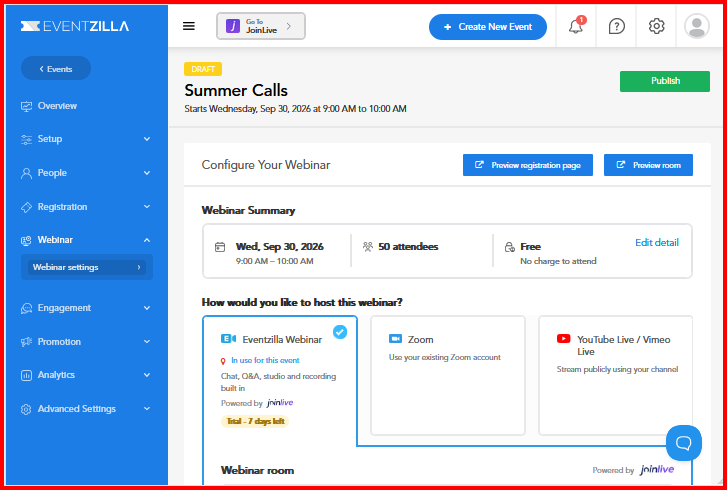Screen dimensions: 727x490
Task: Open the settings gear icon
Action: point(656,26)
